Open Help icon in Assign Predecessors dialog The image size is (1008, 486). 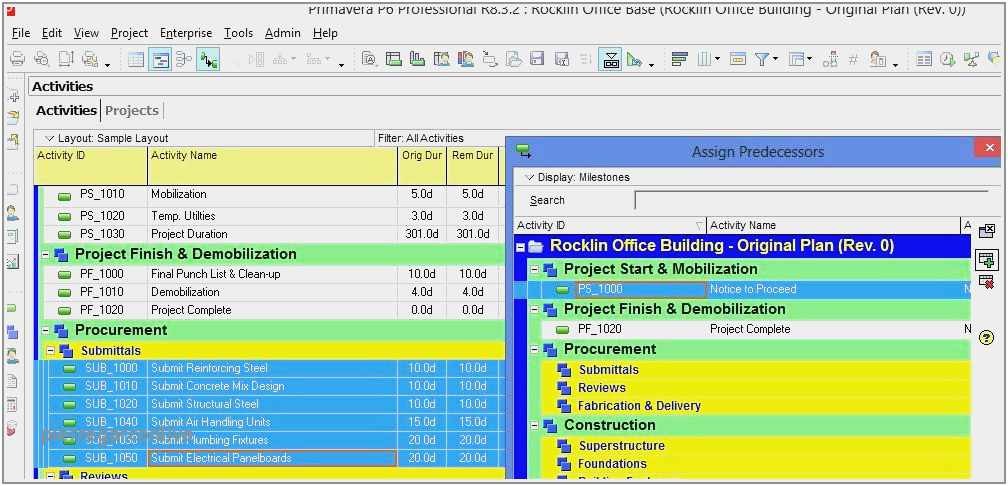click(987, 338)
